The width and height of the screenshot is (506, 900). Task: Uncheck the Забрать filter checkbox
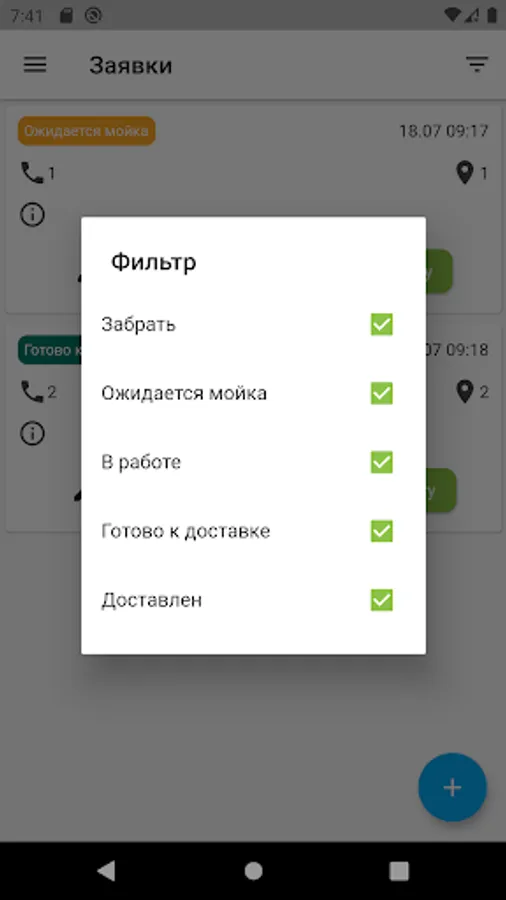pyautogui.click(x=382, y=324)
